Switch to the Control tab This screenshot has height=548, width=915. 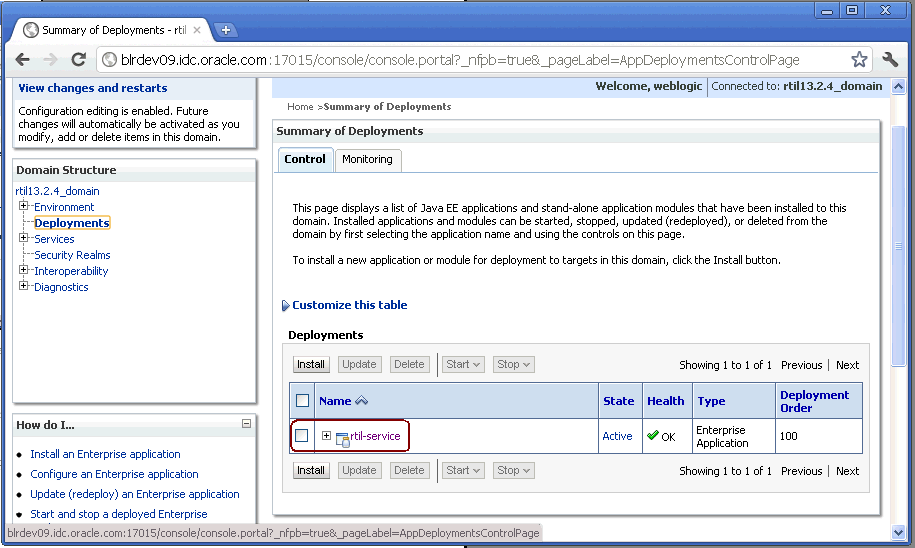coord(305,159)
